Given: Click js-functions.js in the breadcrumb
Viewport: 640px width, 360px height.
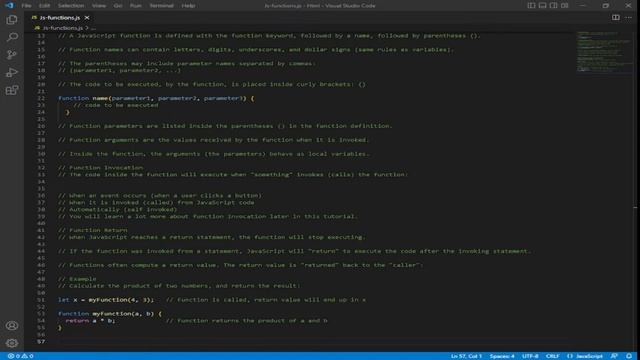Looking at the screenshot, I should [x=63, y=28].
